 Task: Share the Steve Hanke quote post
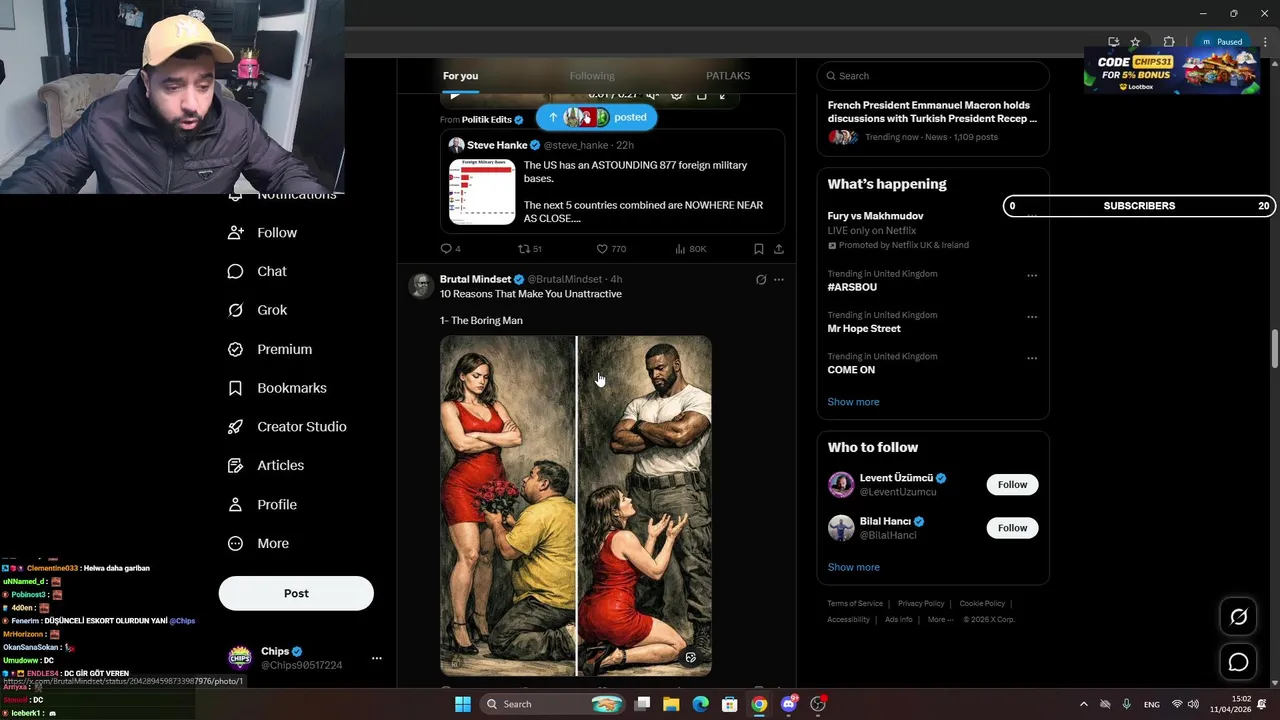[x=779, y=249]
